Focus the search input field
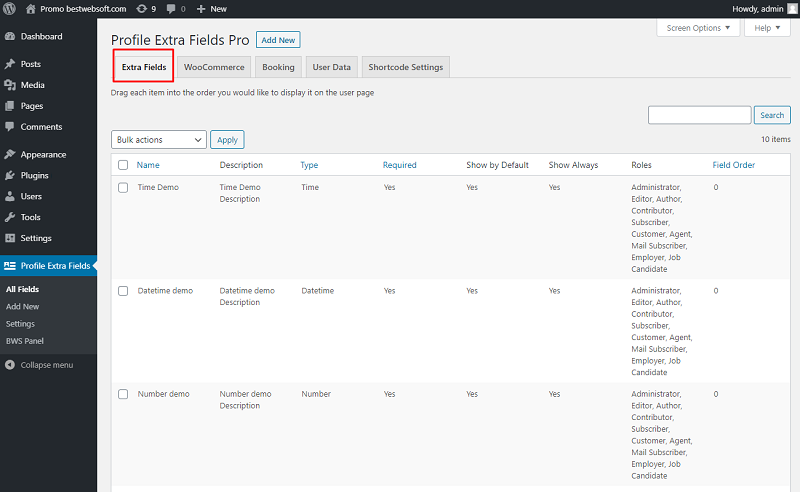800x492 pixels. pyautogui.click(x=699, y=115)
